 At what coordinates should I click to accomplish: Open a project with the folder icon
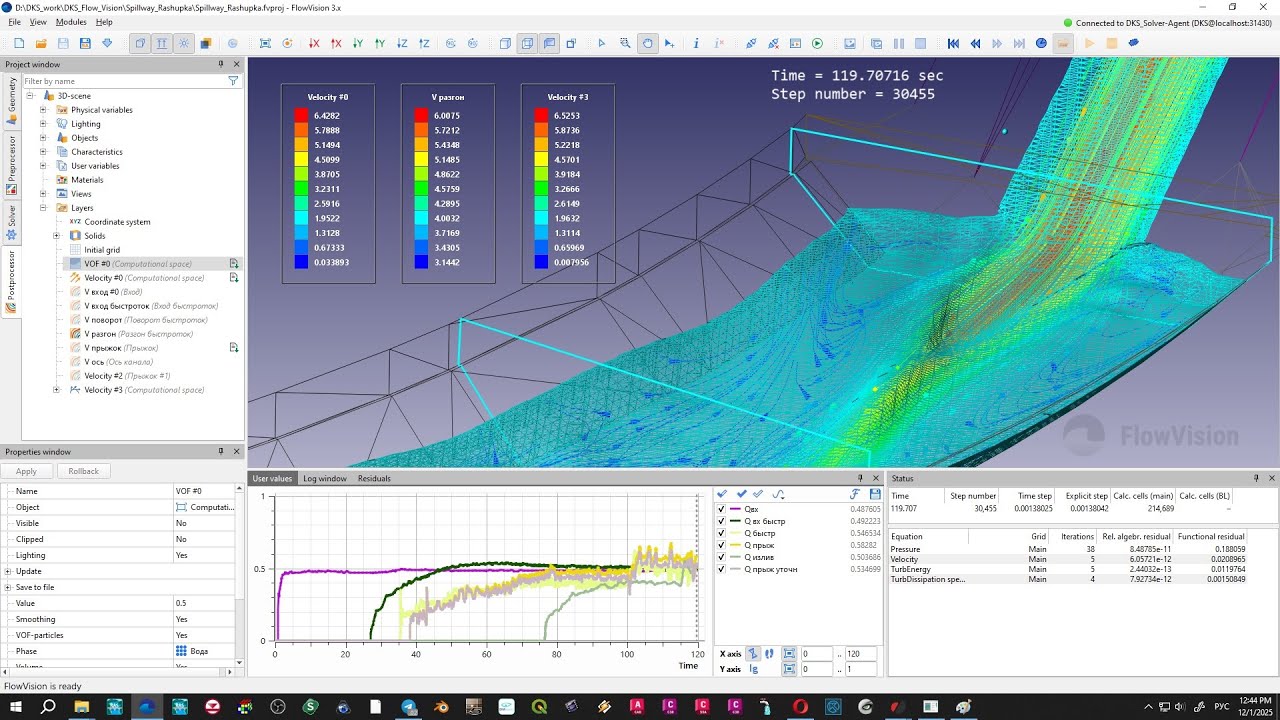coord(41,43)
